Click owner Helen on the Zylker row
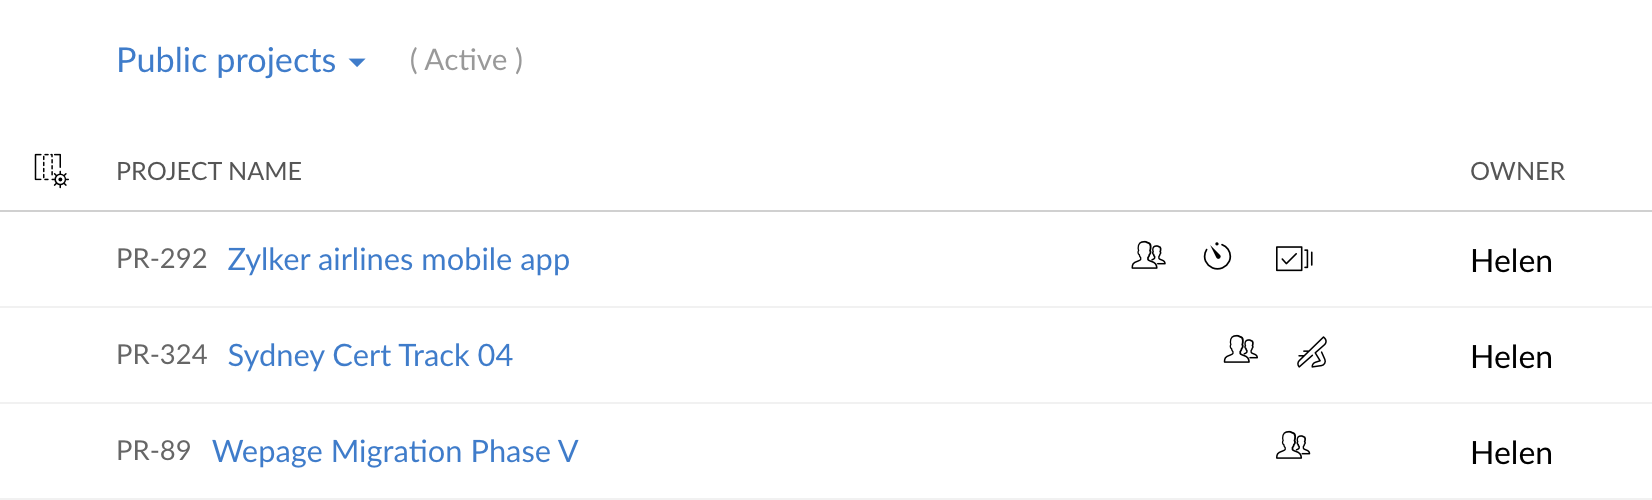This screenshot has width=1652, height=500. tap(1511, 261)
